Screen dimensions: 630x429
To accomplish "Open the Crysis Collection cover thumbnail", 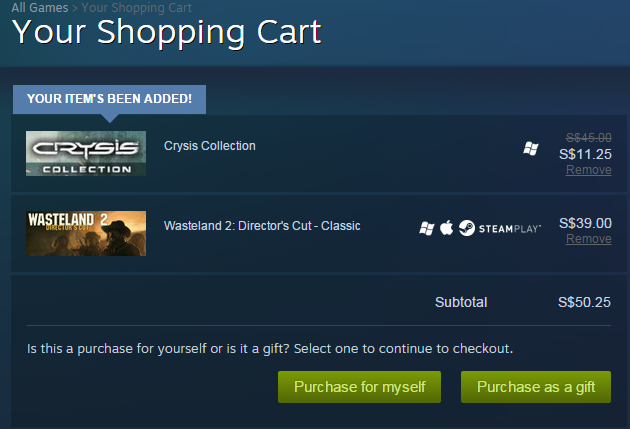I will (x=86, y=153).
